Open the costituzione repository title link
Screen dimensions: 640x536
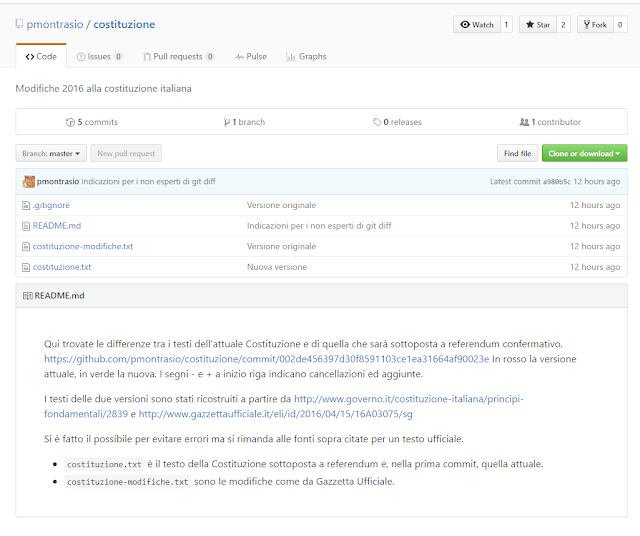(124, 24)
